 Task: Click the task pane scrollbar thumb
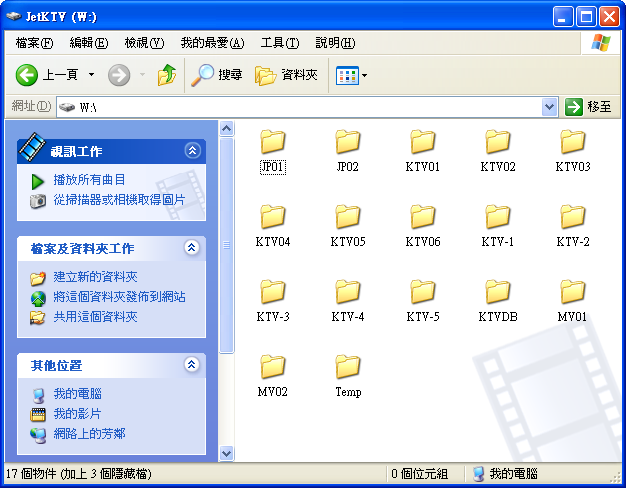pos(226,245)
